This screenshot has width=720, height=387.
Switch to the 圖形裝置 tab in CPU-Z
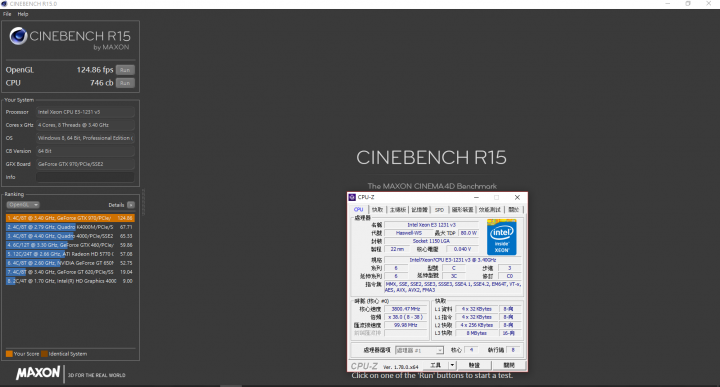[462, 209]
